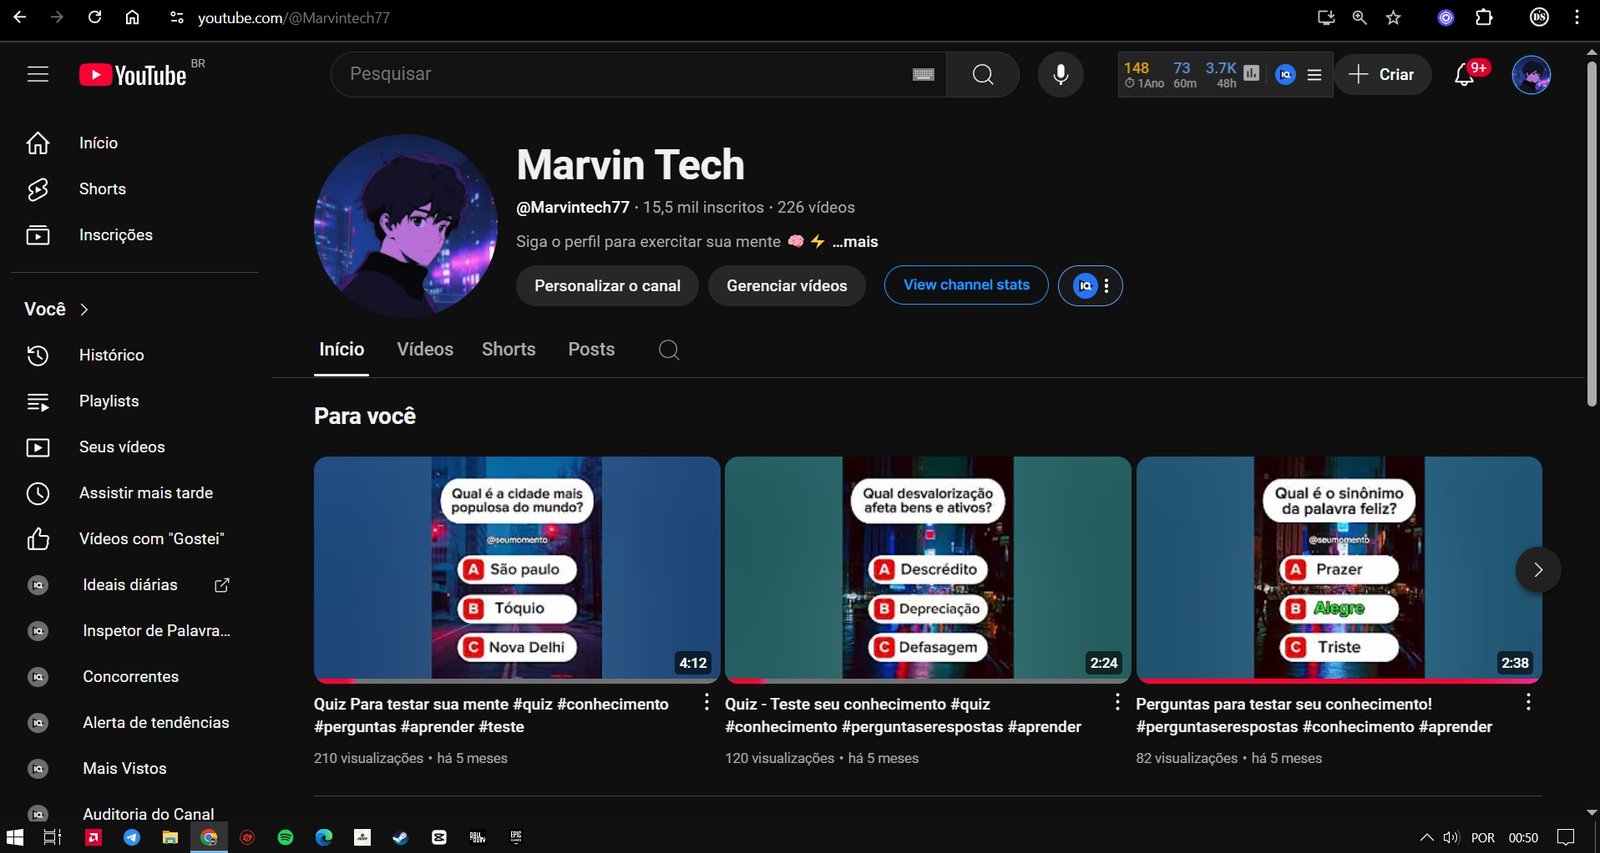Open the vidIQ stats bar chart icon
Viewport: 1600px width, 853px height.
(x=1251, y=74)
